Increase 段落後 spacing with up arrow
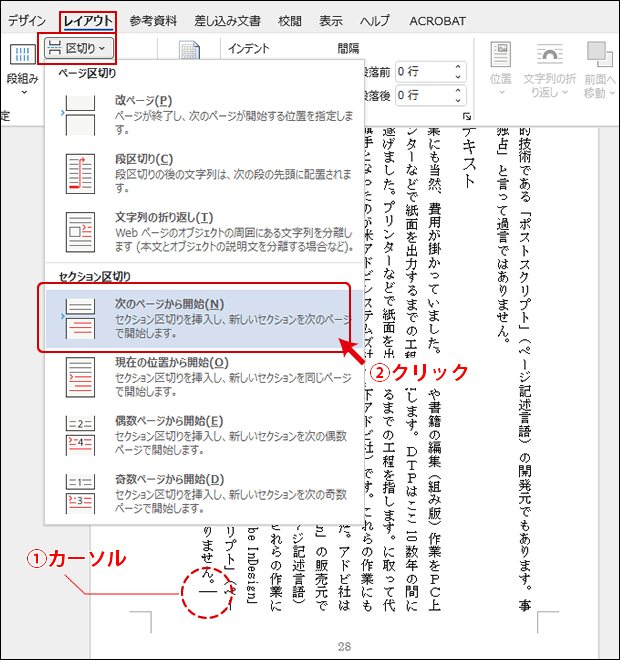This screenshot has width=620, height=660. coord(458,90)
